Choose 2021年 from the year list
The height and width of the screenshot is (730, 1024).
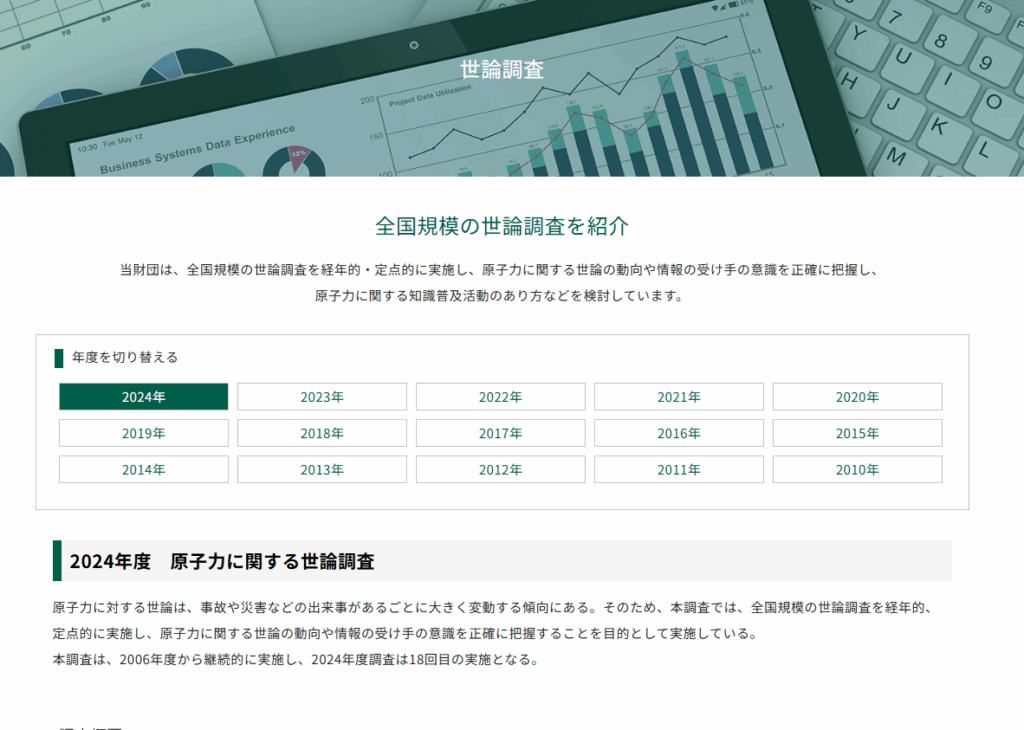[679, 397]
